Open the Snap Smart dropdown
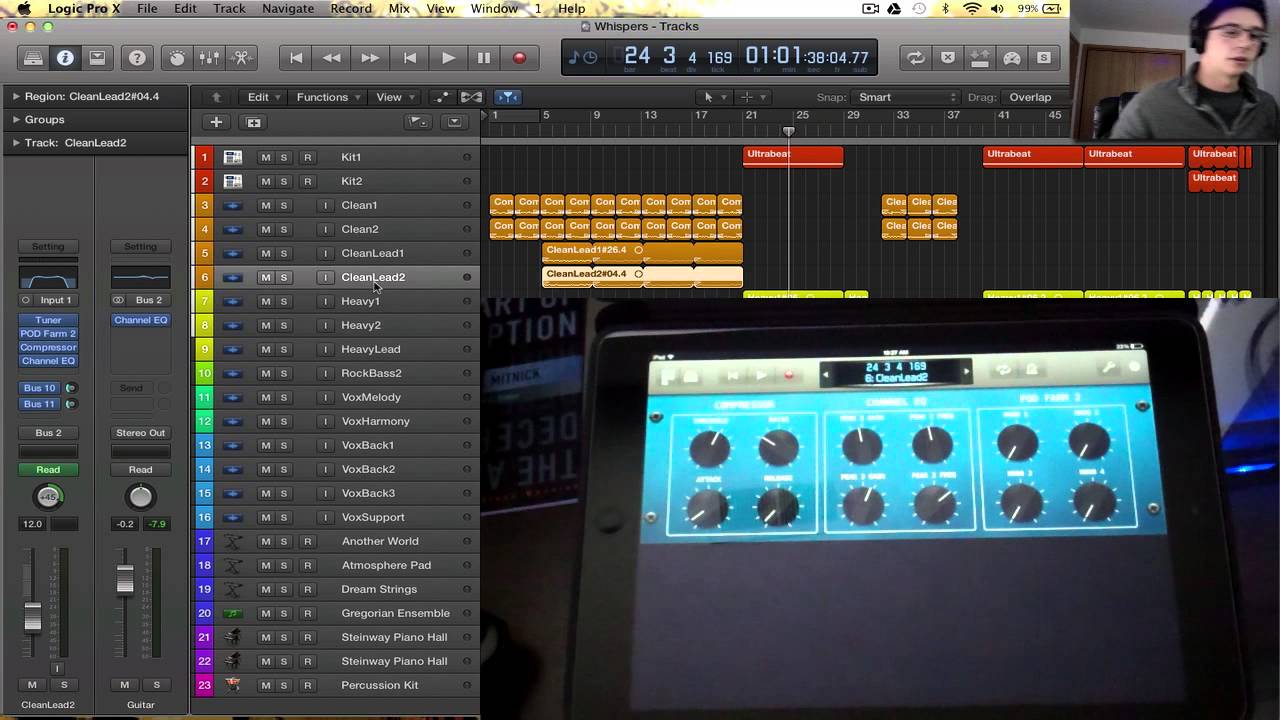The image size is (1280, 720). coord(906,97)
